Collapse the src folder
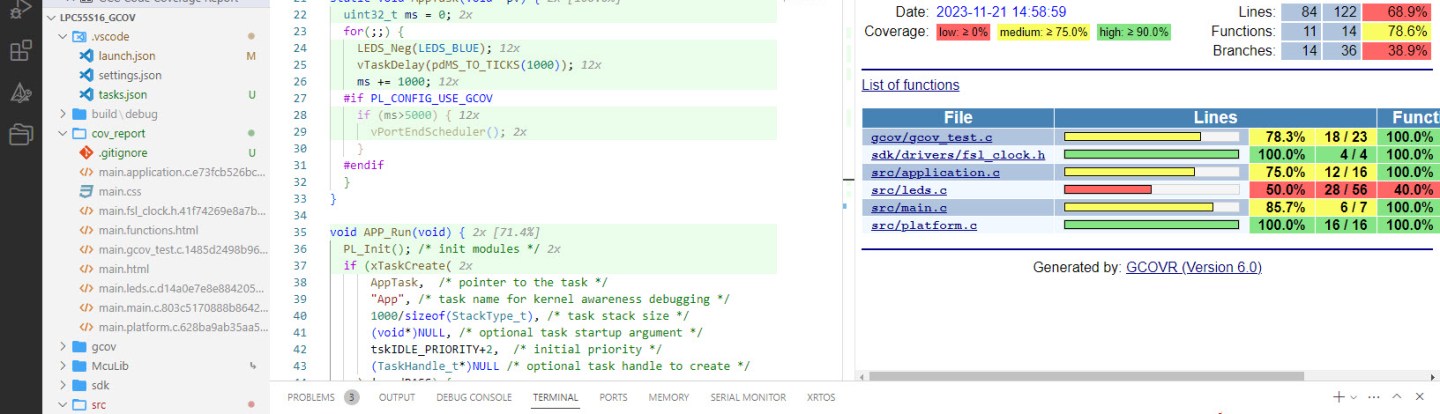This screenshot has height=414, width=1440. click(x=63, y=405)
